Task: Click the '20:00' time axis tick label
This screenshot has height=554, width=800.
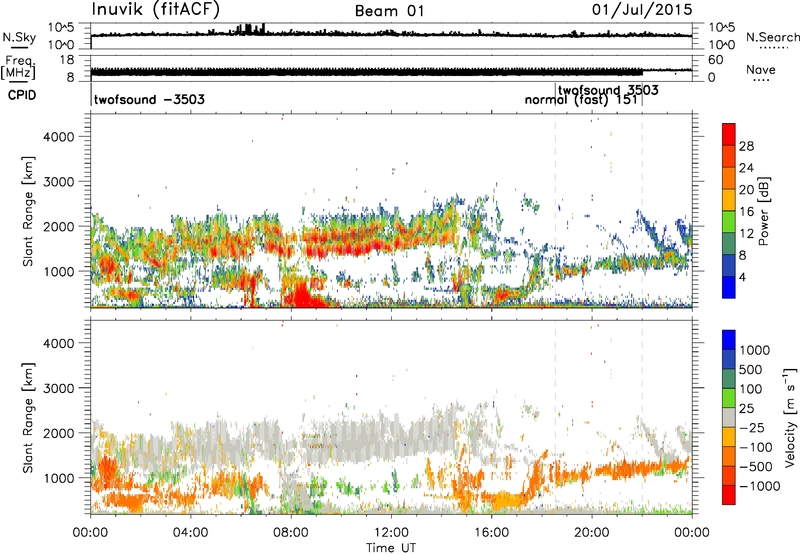Action: (x=592, y=533)
